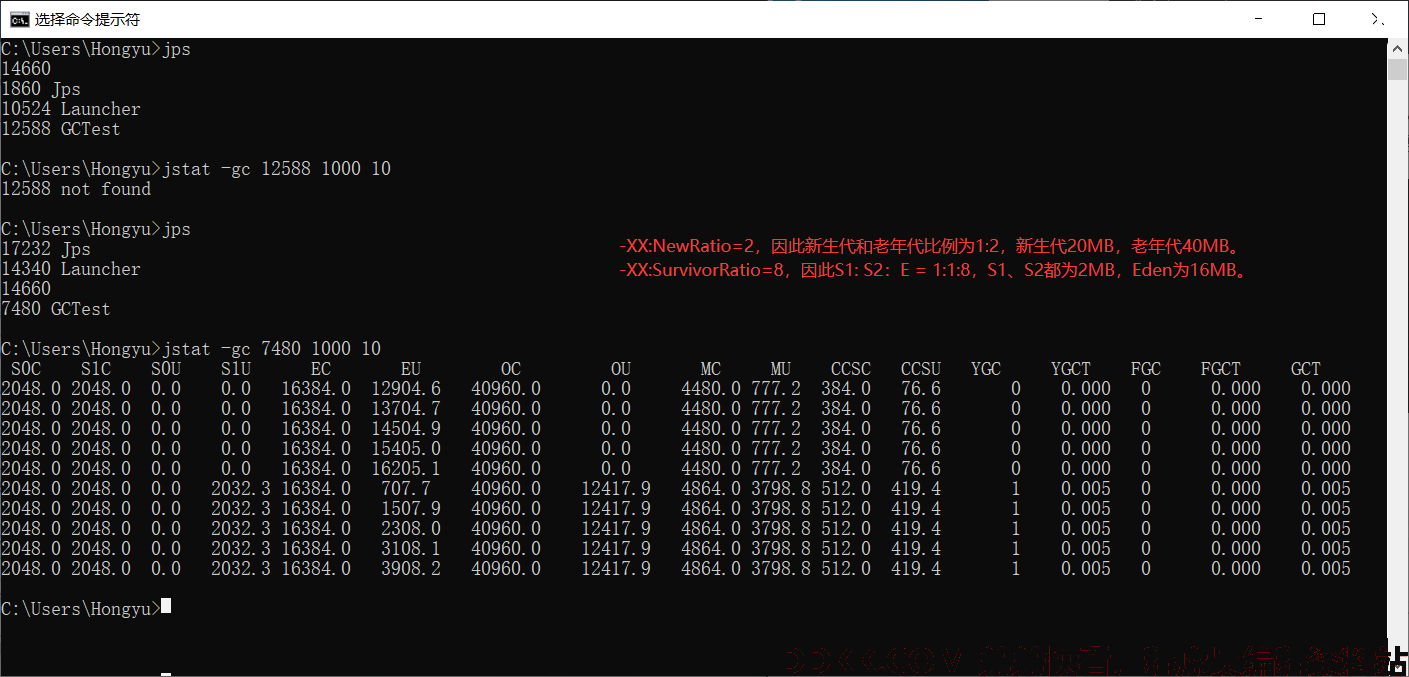Click the "12588 not found" output line
1409x677 pixels.
coord(76,189)
